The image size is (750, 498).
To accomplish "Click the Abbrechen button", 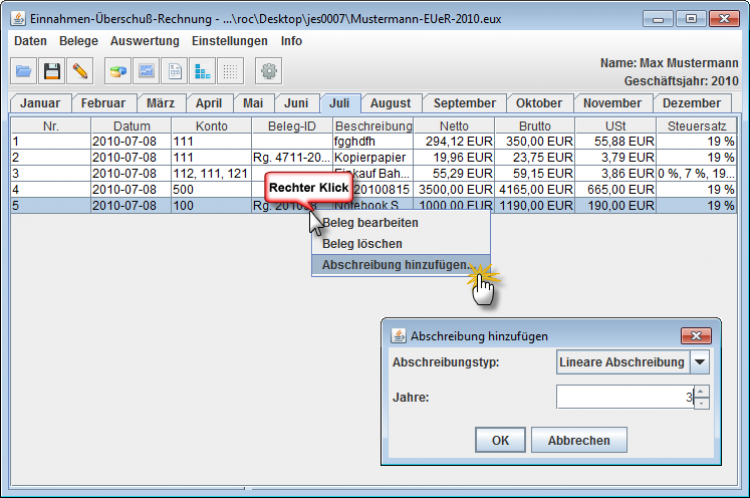I will click(579, 440).
